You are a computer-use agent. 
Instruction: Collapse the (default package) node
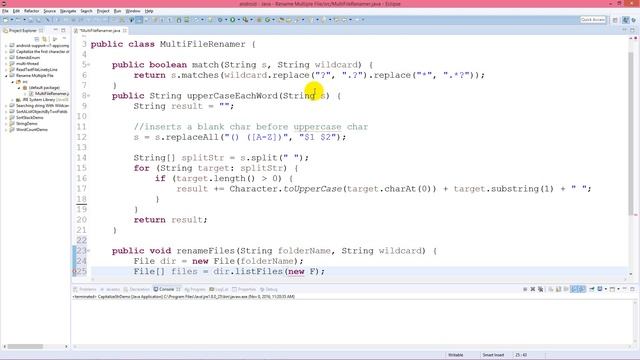coord(19,88)
